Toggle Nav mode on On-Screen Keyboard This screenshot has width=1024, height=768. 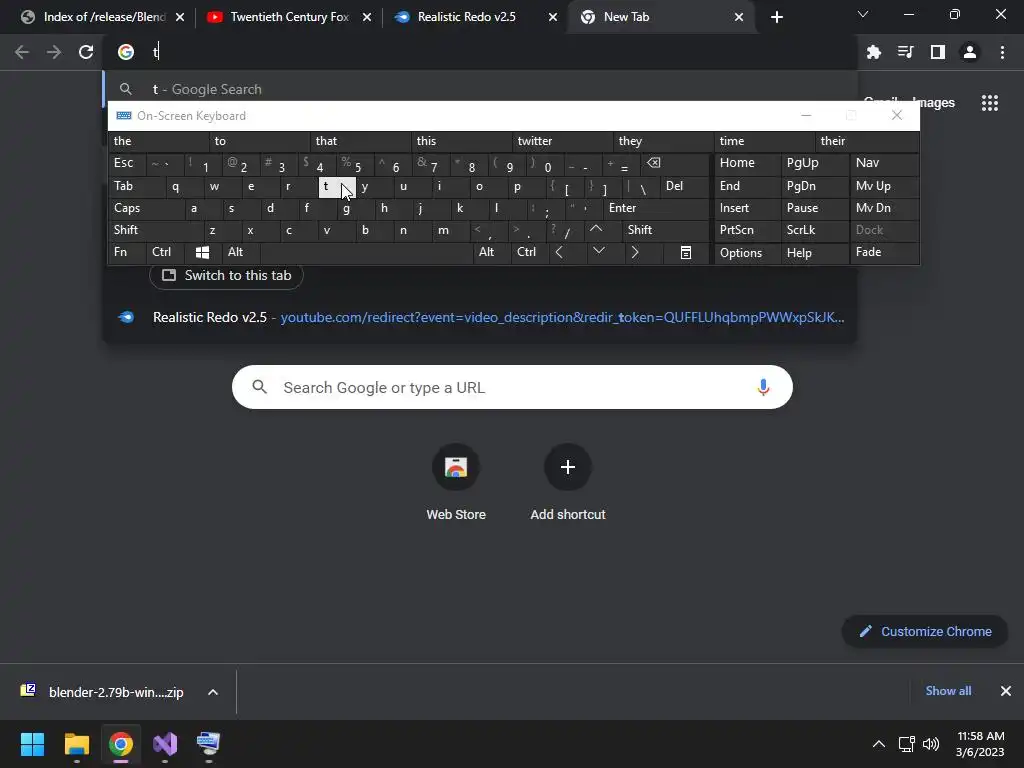pos(884,163)
